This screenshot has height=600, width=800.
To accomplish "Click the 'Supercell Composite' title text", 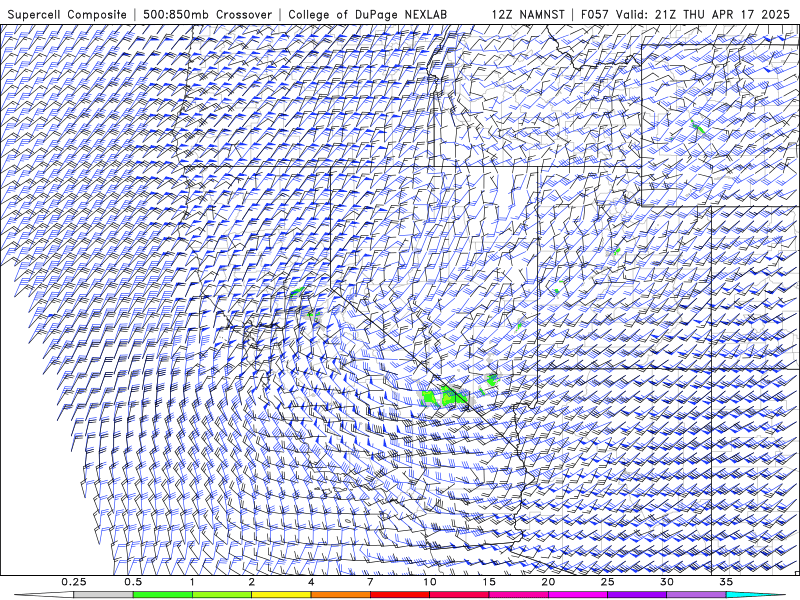I will pyautogui.click(x=67, y=15).
